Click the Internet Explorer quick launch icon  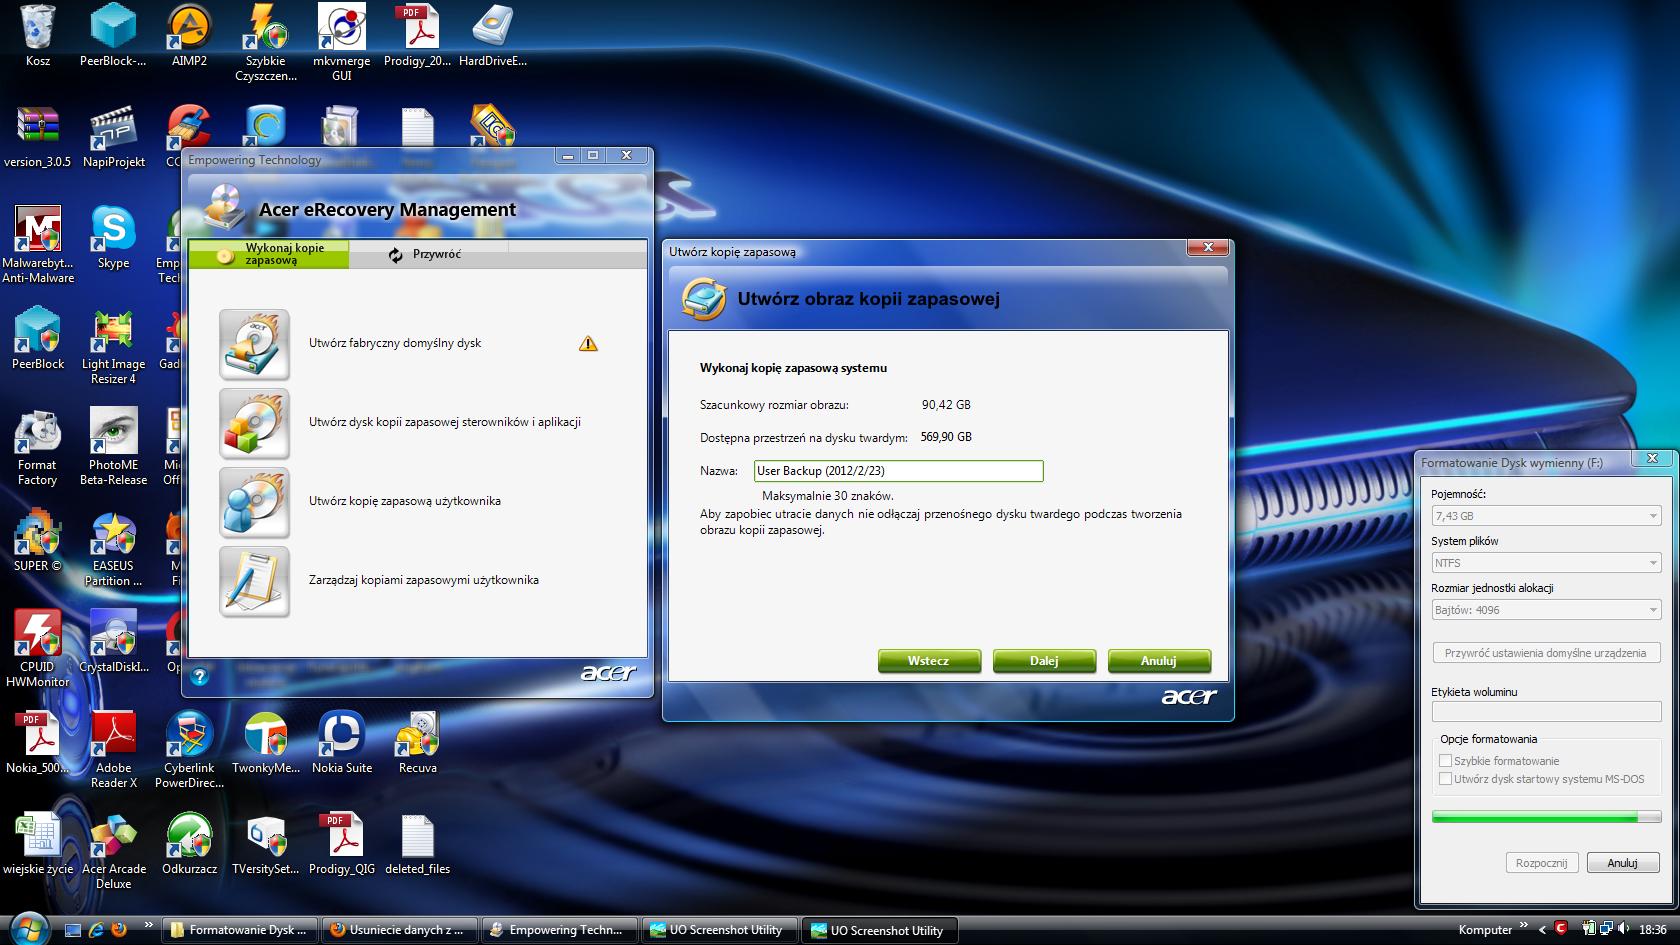pos(97,930)
